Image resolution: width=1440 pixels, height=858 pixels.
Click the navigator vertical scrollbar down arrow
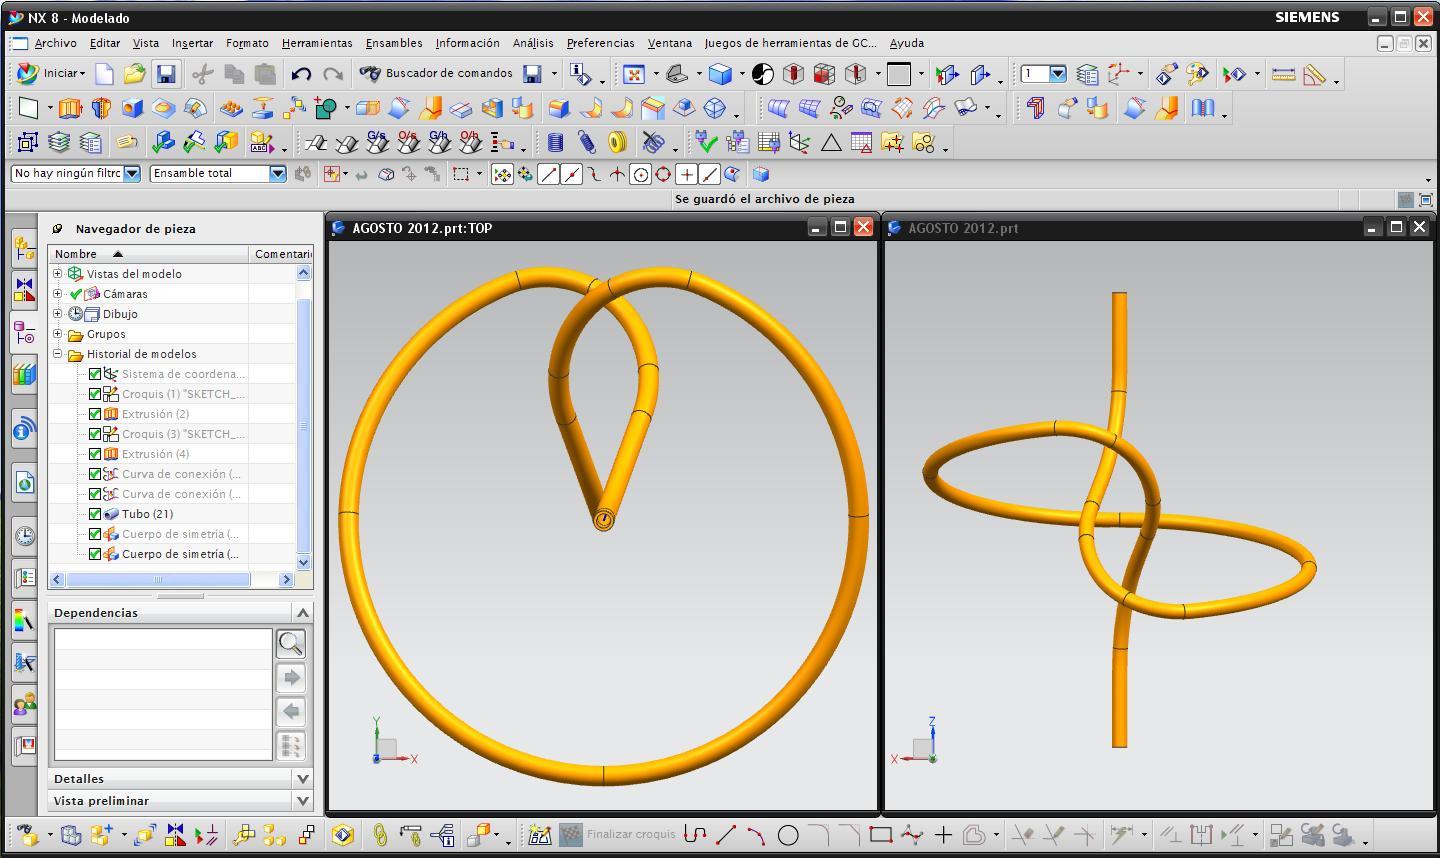(x=304, y=563)
